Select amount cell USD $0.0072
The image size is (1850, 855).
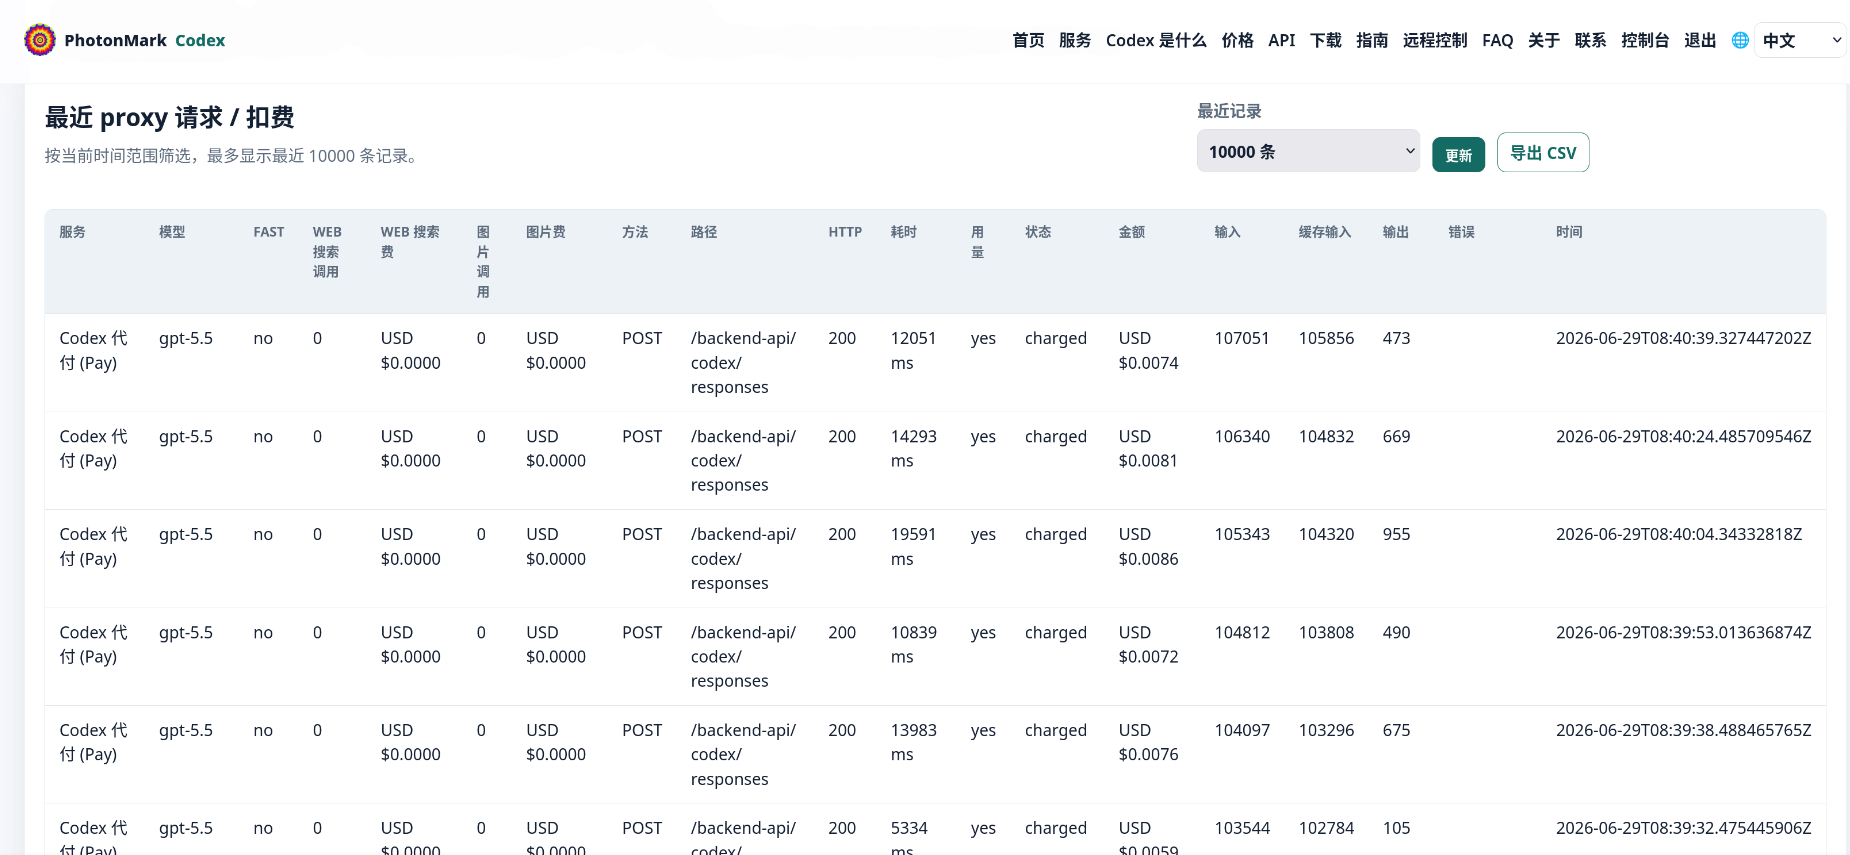click(1148, 645)
